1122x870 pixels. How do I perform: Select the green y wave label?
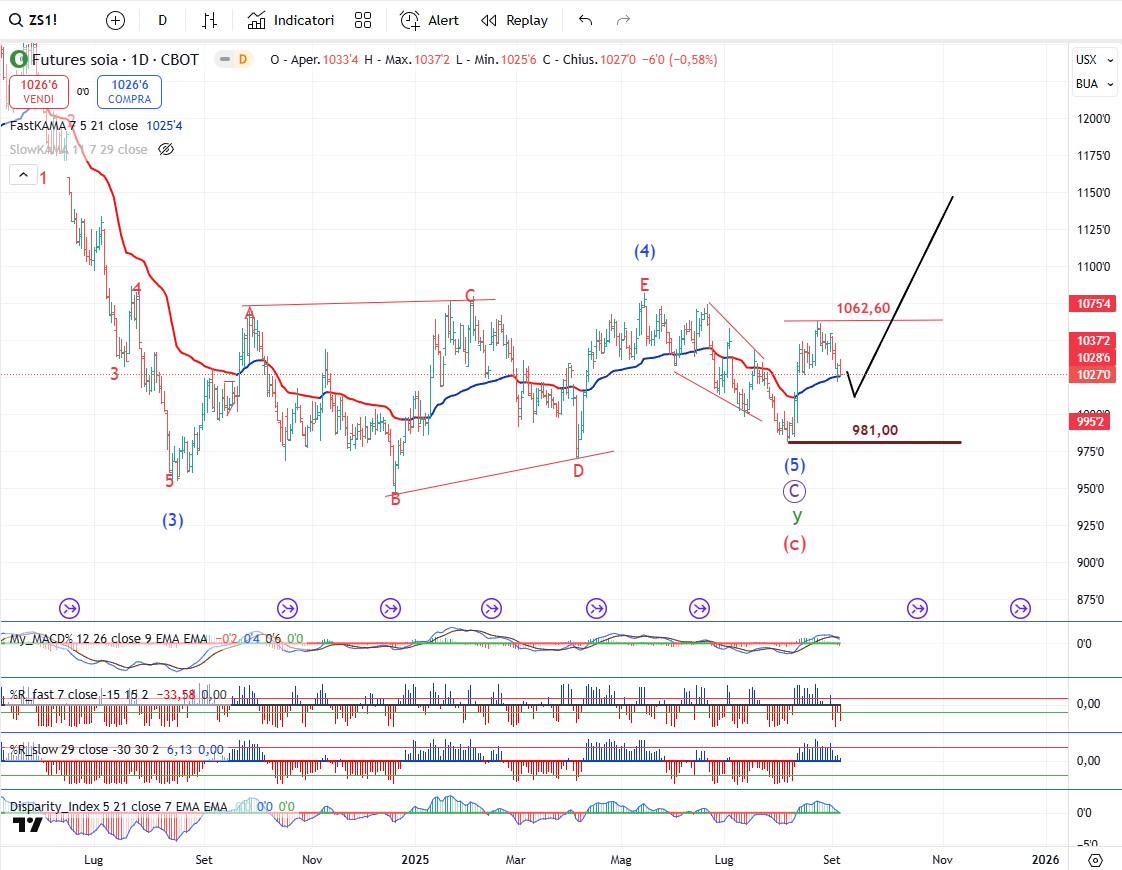point(797,516)
